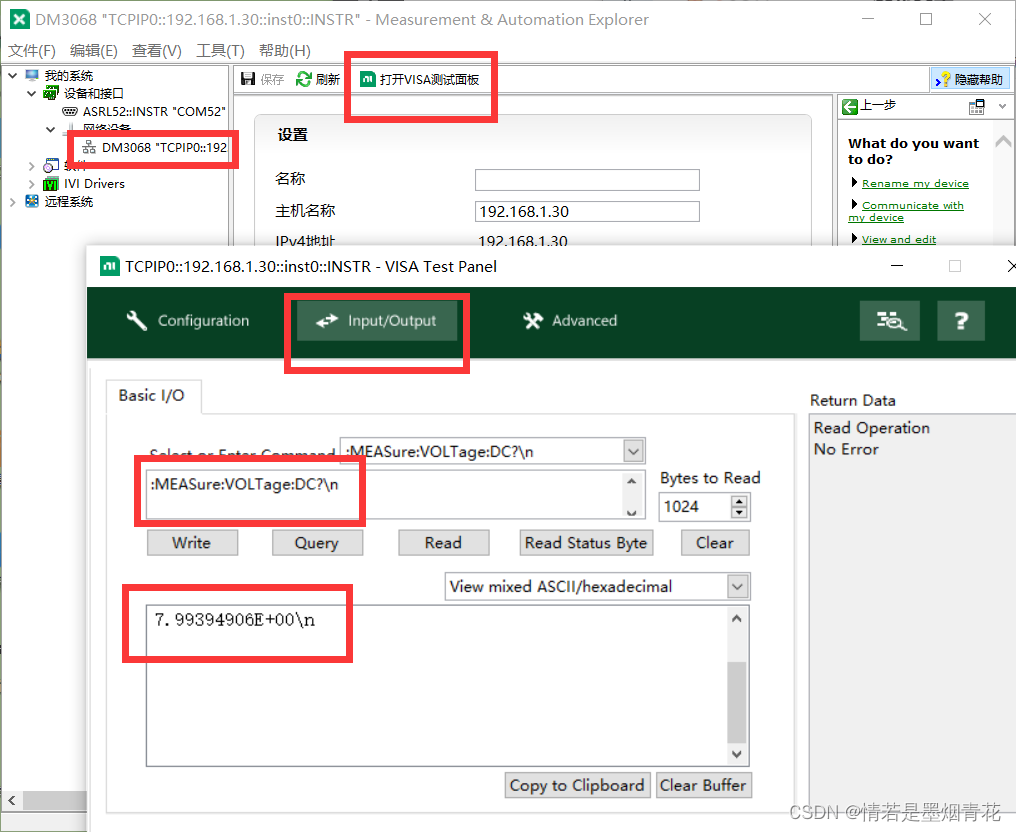Select the Basic I/O sub-tab
The height and width of the screenshot is (832, 1016).
(152, 395)
